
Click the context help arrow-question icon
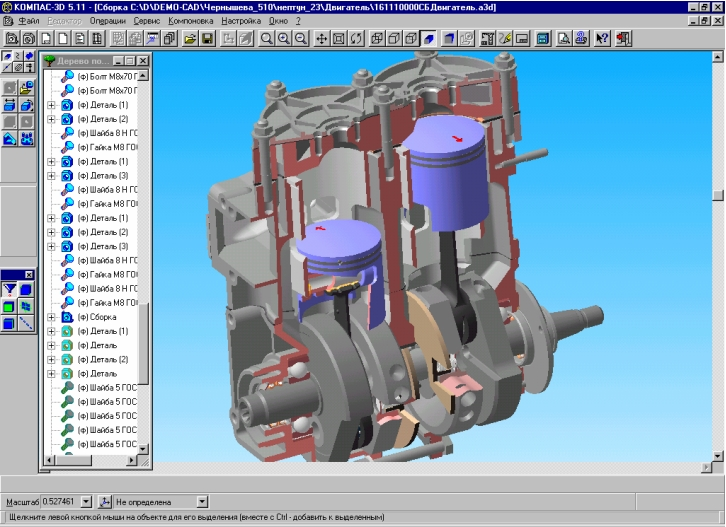[602, 38]
